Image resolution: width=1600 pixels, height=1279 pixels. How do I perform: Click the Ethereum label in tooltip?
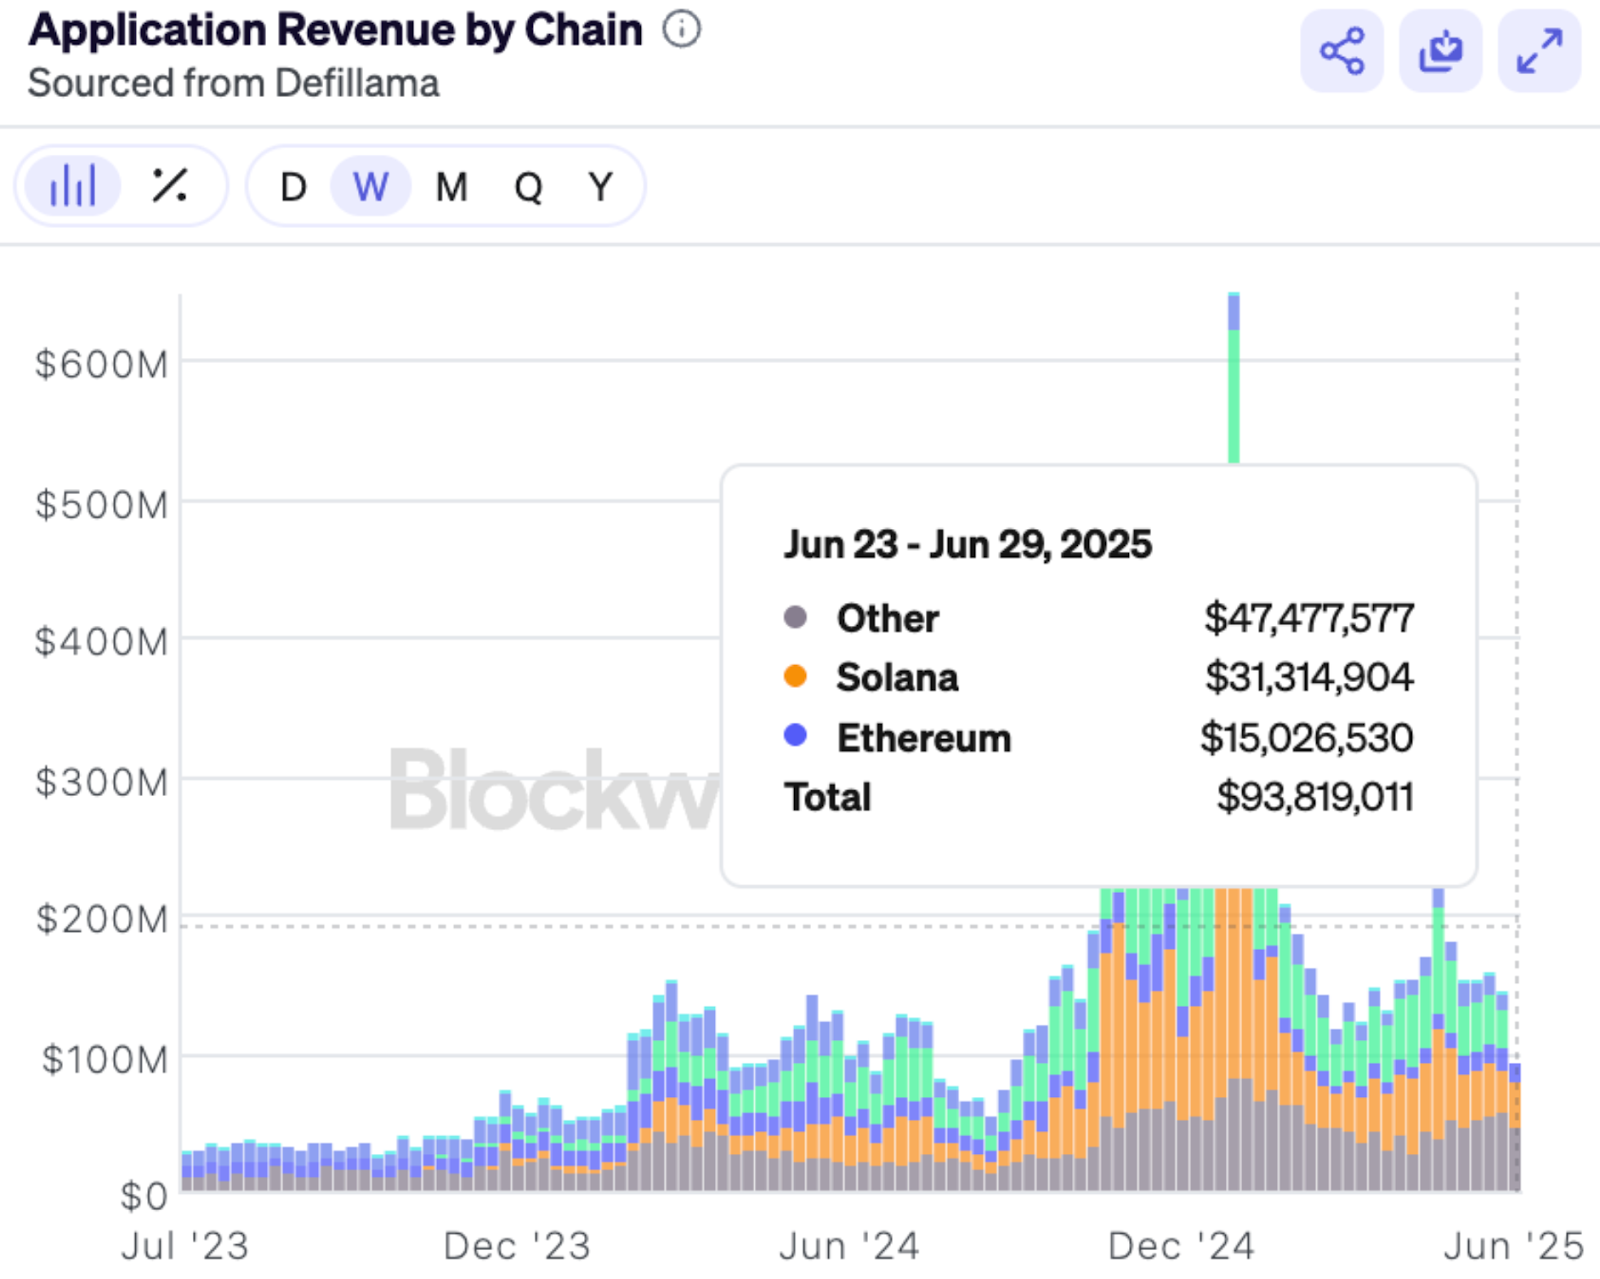pyautogui.click(x=924, y=738)
